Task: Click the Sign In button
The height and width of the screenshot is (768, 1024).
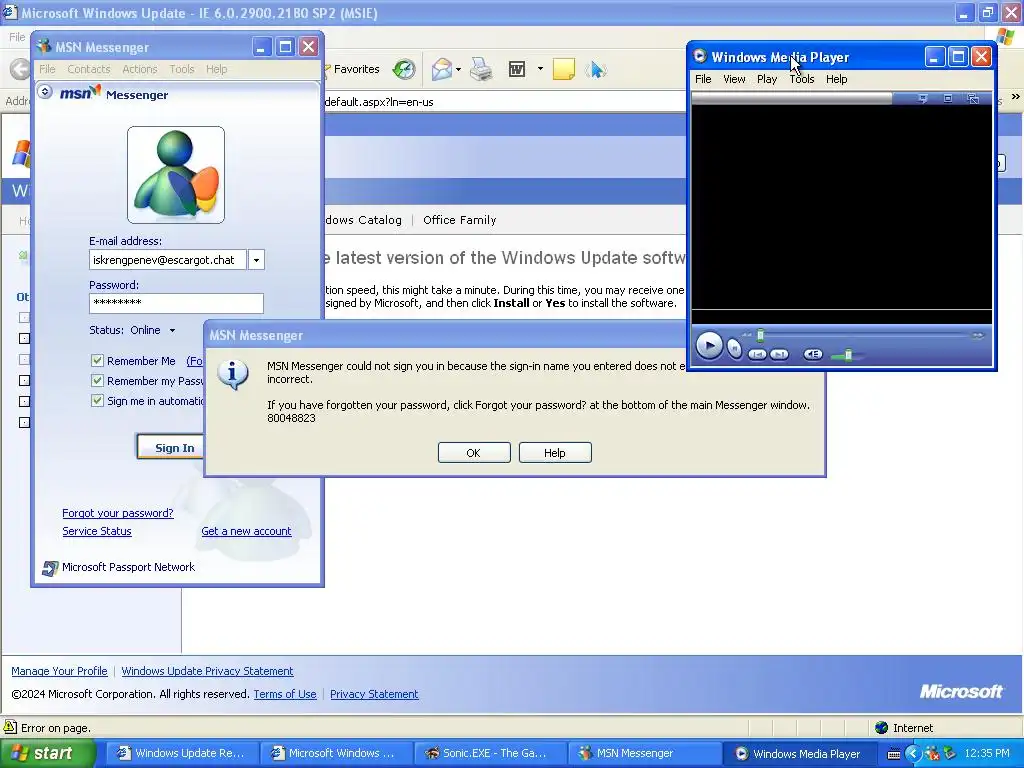Action: coord(170,448)
